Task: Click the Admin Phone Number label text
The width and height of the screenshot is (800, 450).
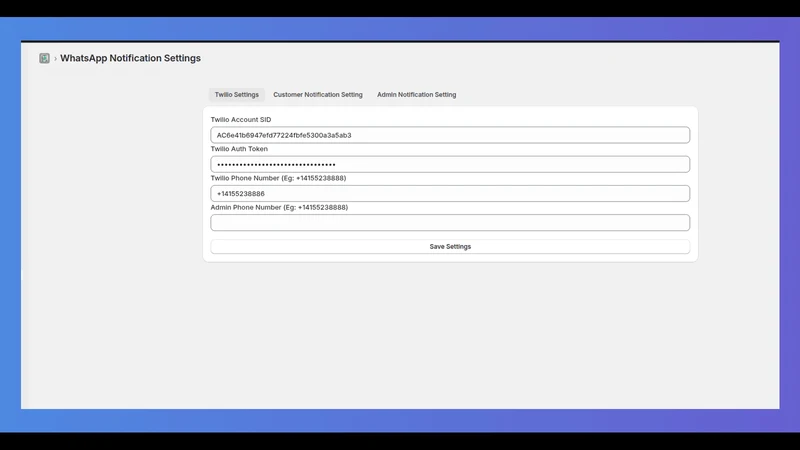Action: pos(279,207)
